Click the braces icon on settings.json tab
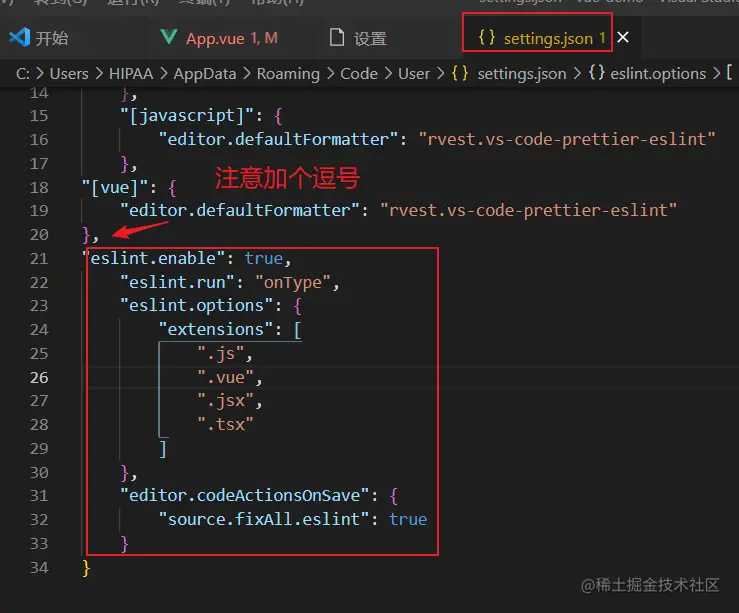The width and height of the screenshot is (739, 613). click(x=487, y=37)
